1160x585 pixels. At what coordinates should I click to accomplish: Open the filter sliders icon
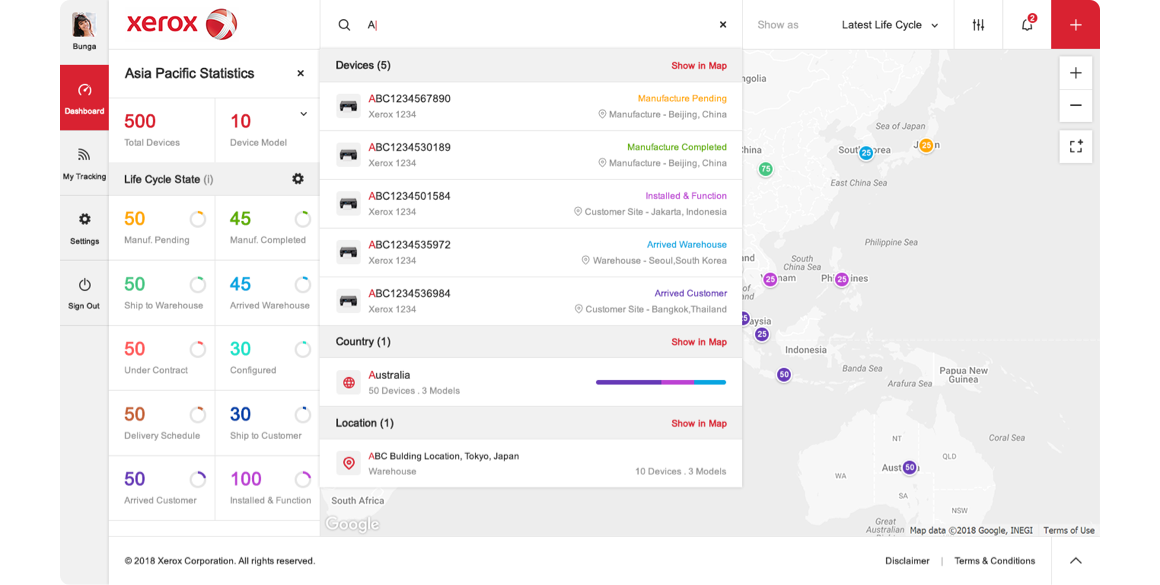(978, 24)
